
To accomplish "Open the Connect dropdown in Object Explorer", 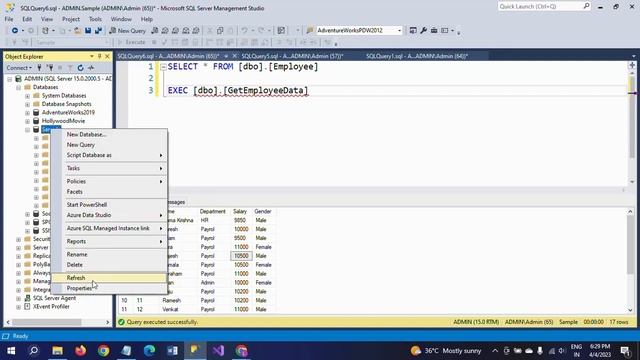I will coord(19,68).
